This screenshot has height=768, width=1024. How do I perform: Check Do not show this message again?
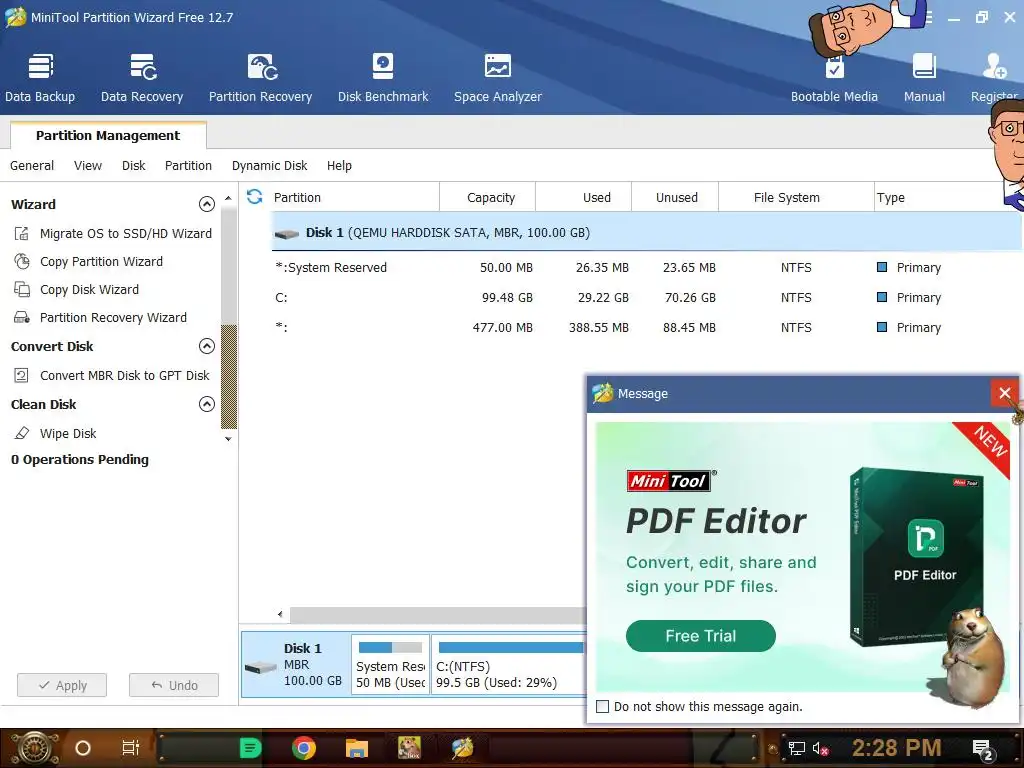(603, 707)
